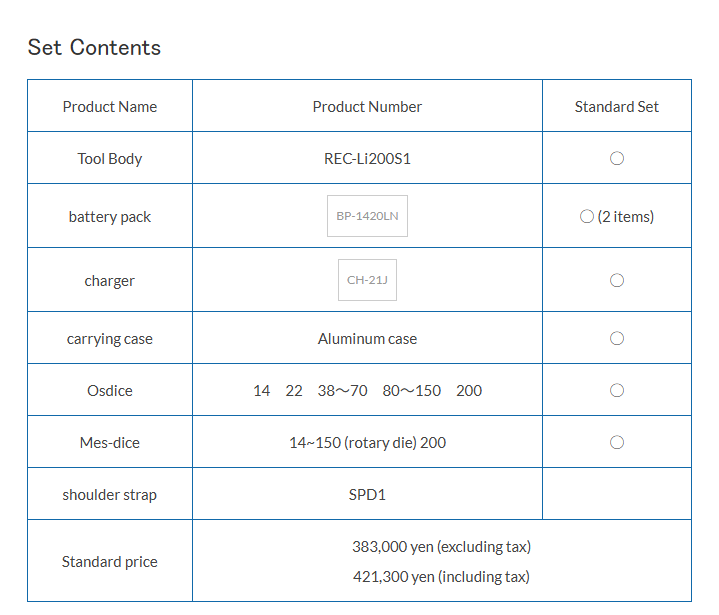The width and height of the screenshot is (719, 615).
Task: Click the Standard price row label
Action: 110,561
